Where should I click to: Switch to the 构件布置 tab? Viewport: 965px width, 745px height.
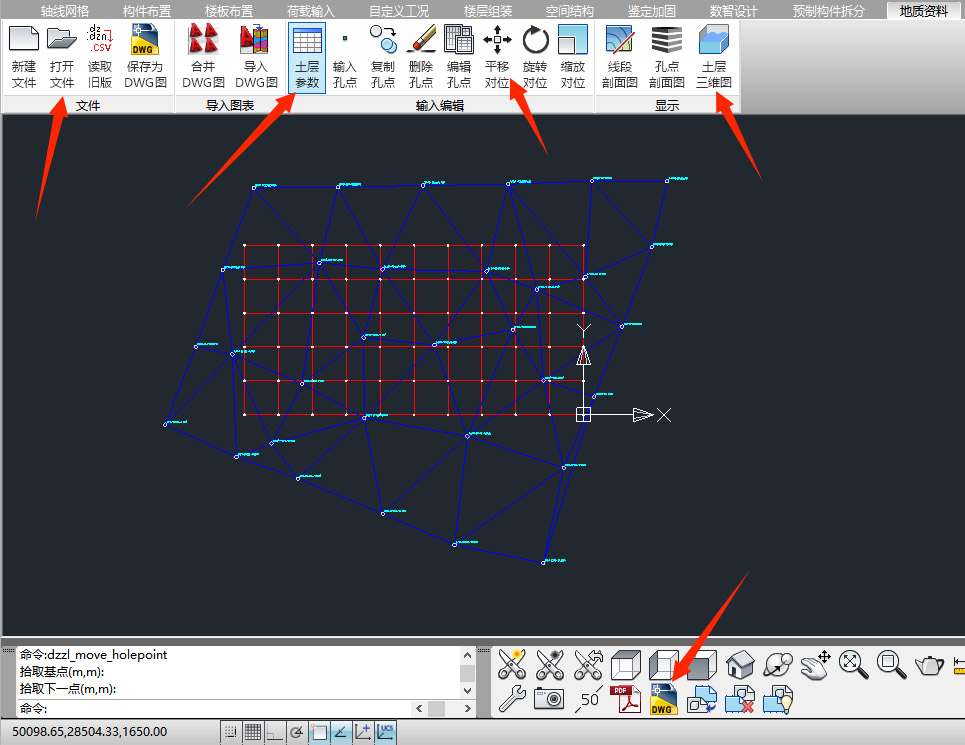[x=146, y=11]
